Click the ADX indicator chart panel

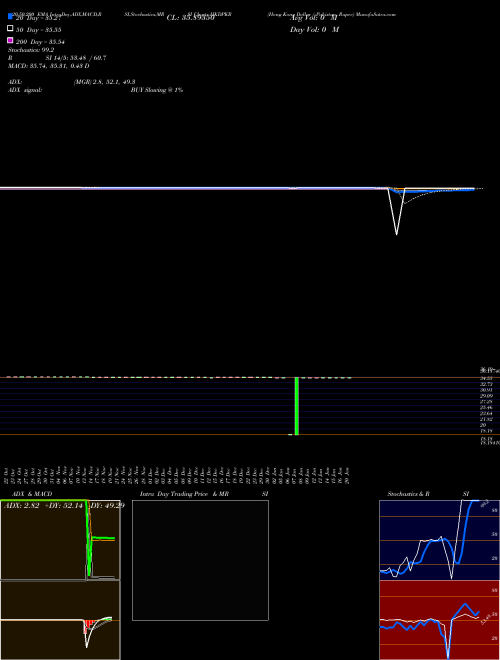pyautogui.click(x=60, y=540)
